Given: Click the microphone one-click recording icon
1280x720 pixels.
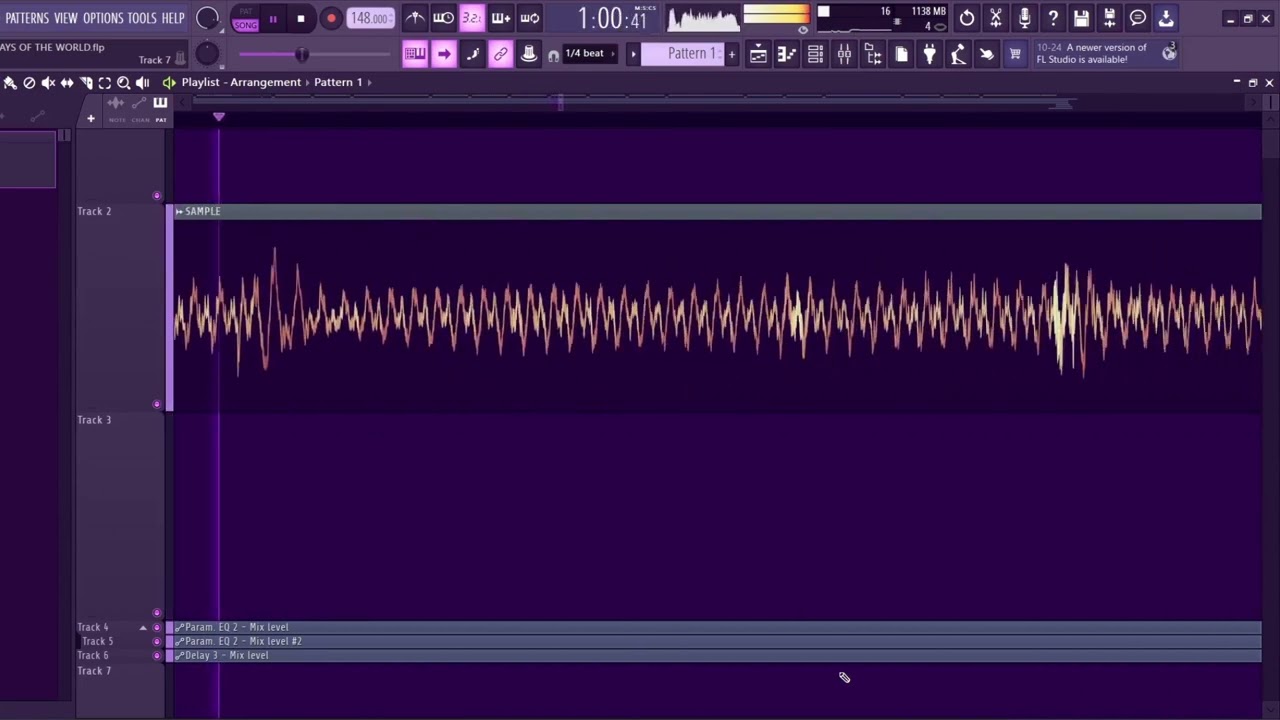Looking at the screenshot, I should tap(1024, 18).
